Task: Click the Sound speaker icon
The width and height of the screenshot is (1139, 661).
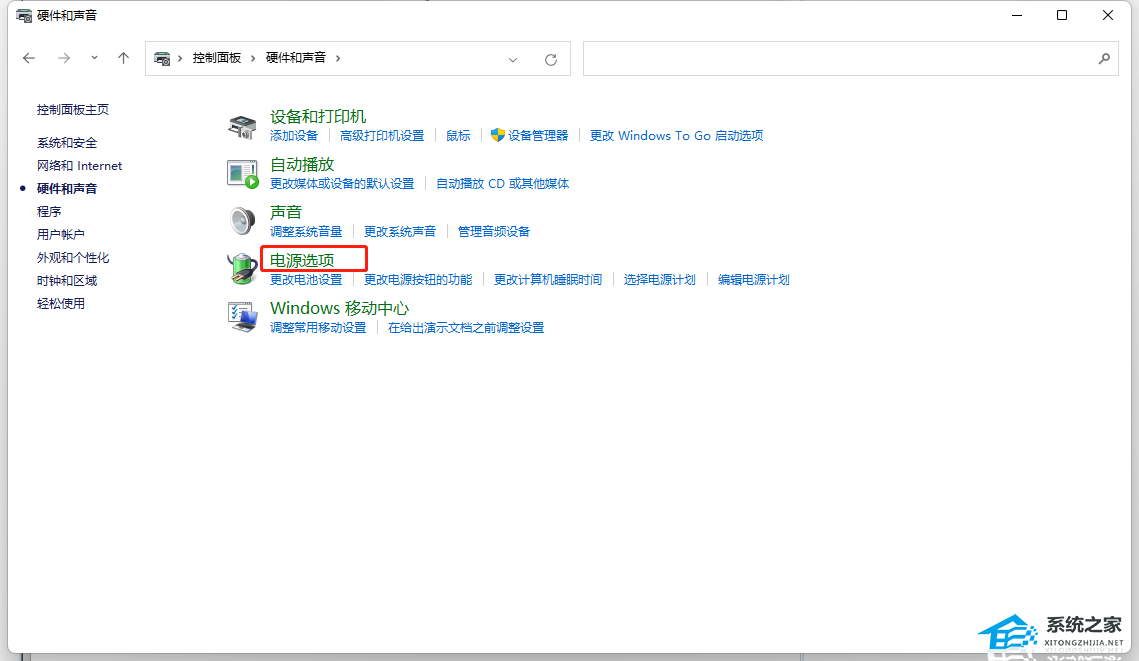Action: [x=242, y=222]
